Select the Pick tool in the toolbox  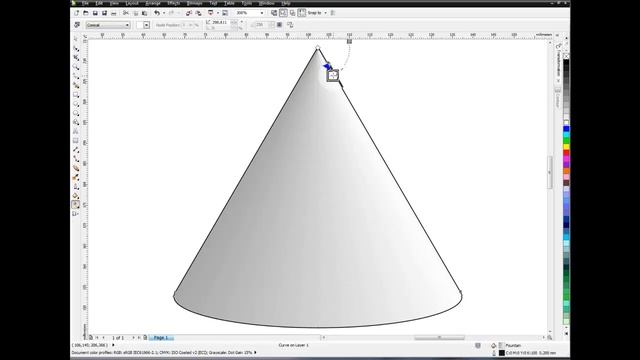76,39
